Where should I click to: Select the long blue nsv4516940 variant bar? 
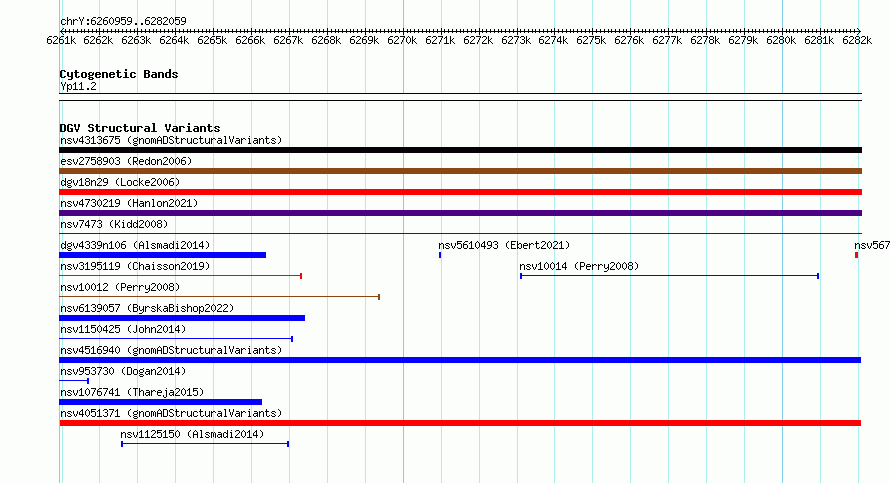pyautogui.click(x=460, y=360)
